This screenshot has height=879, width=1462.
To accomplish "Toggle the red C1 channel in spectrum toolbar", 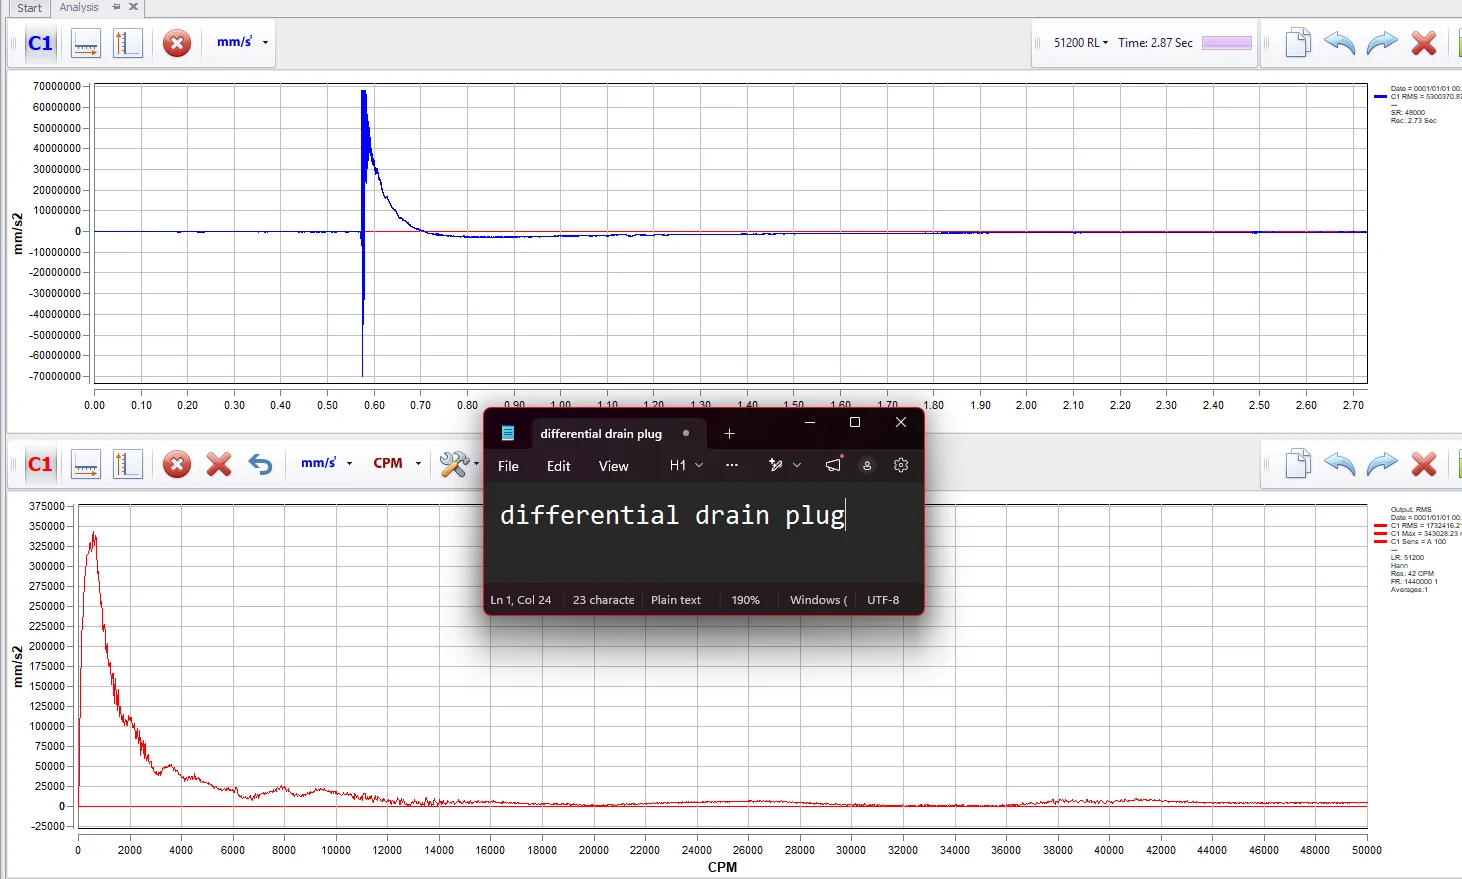I will pos(40,464).
